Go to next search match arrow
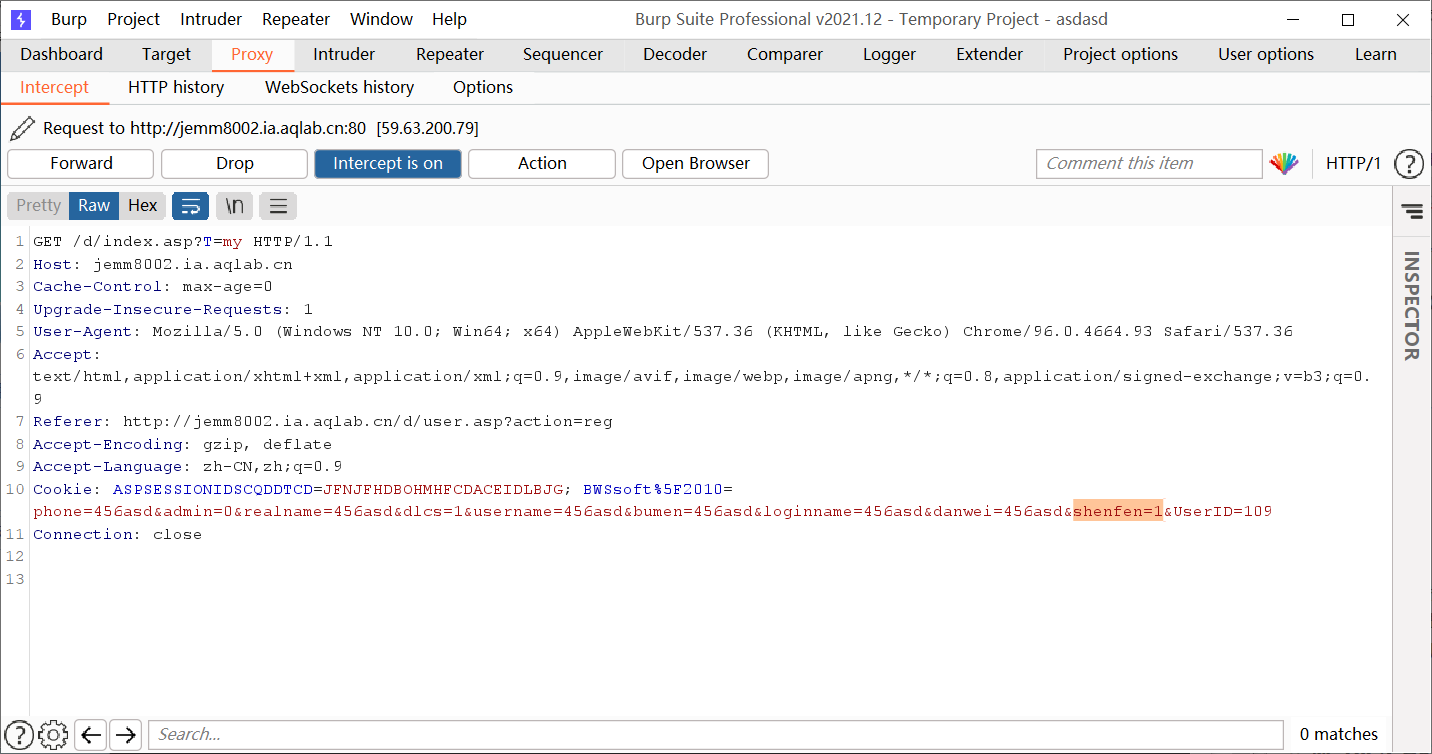 coord(125,735)
